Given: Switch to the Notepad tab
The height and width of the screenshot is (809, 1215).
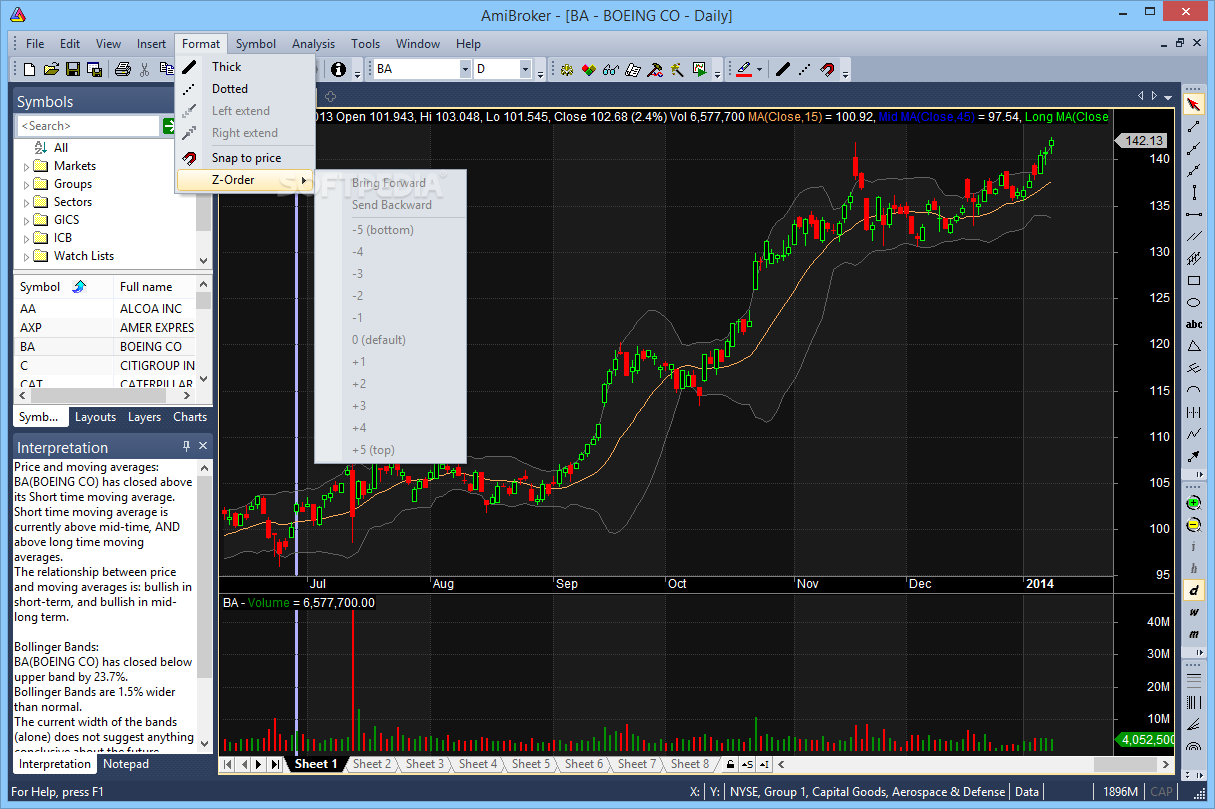Looking at the screenshot, I should (126, 764).
